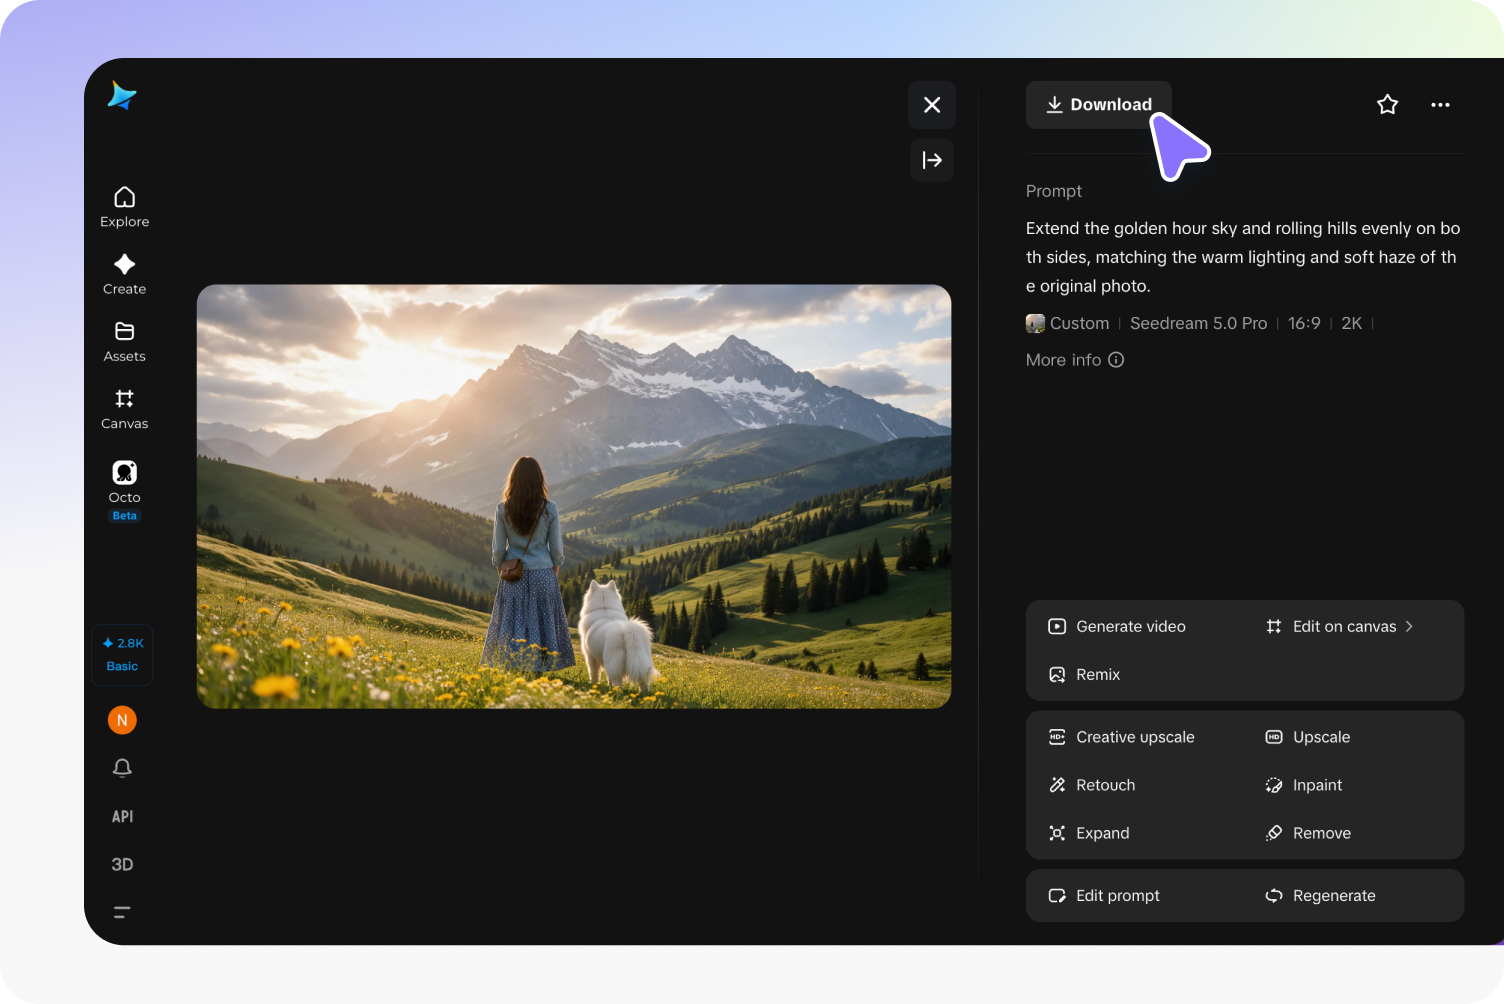Select Generate video
Viewport: 1506px width, 1004px height.
(1116, 626)
